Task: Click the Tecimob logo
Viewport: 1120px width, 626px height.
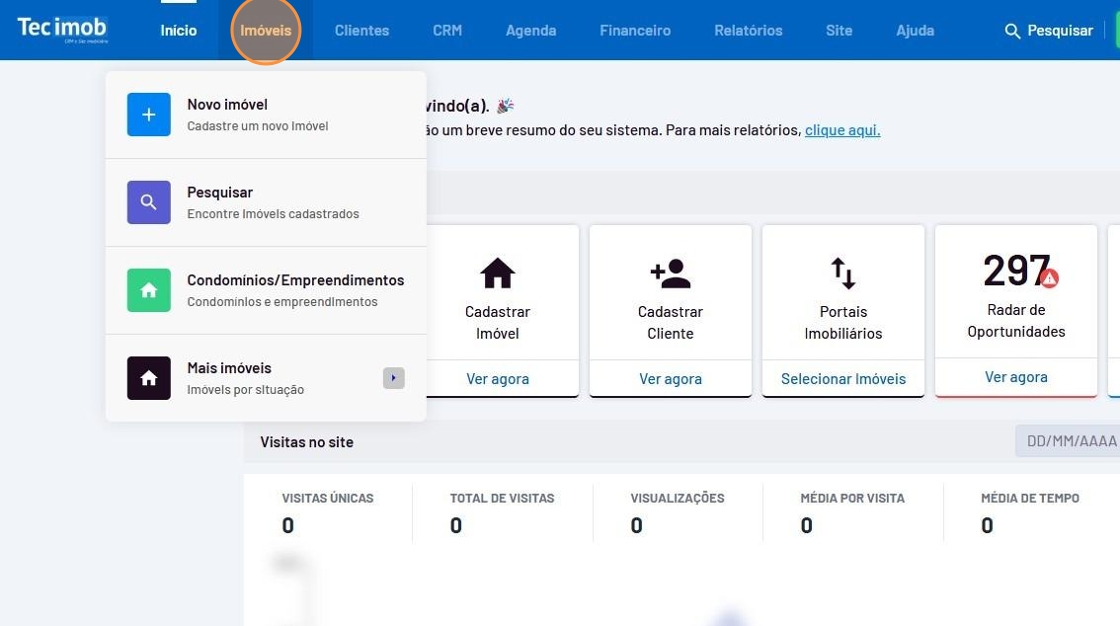Action: coord(62,29)
